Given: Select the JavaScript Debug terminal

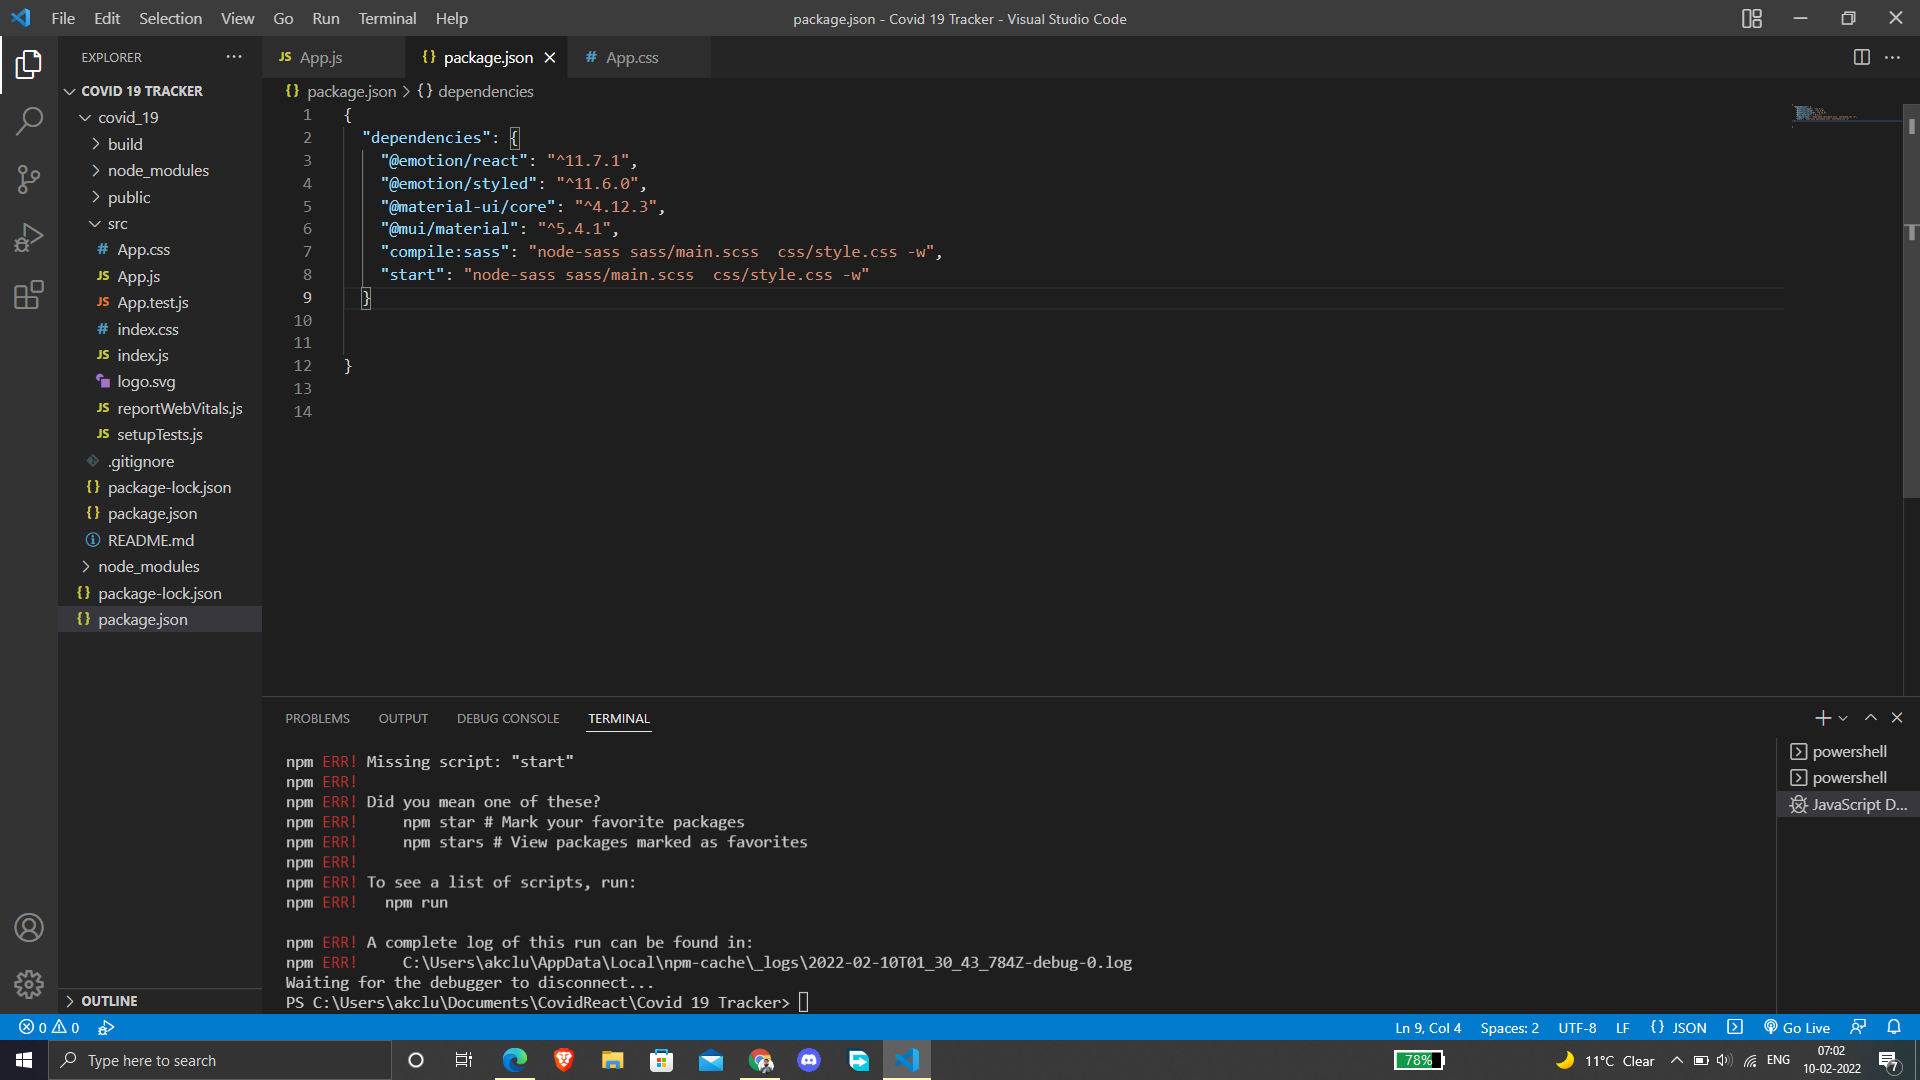Looking at the screenshot, I should [x=1848, y=804].
